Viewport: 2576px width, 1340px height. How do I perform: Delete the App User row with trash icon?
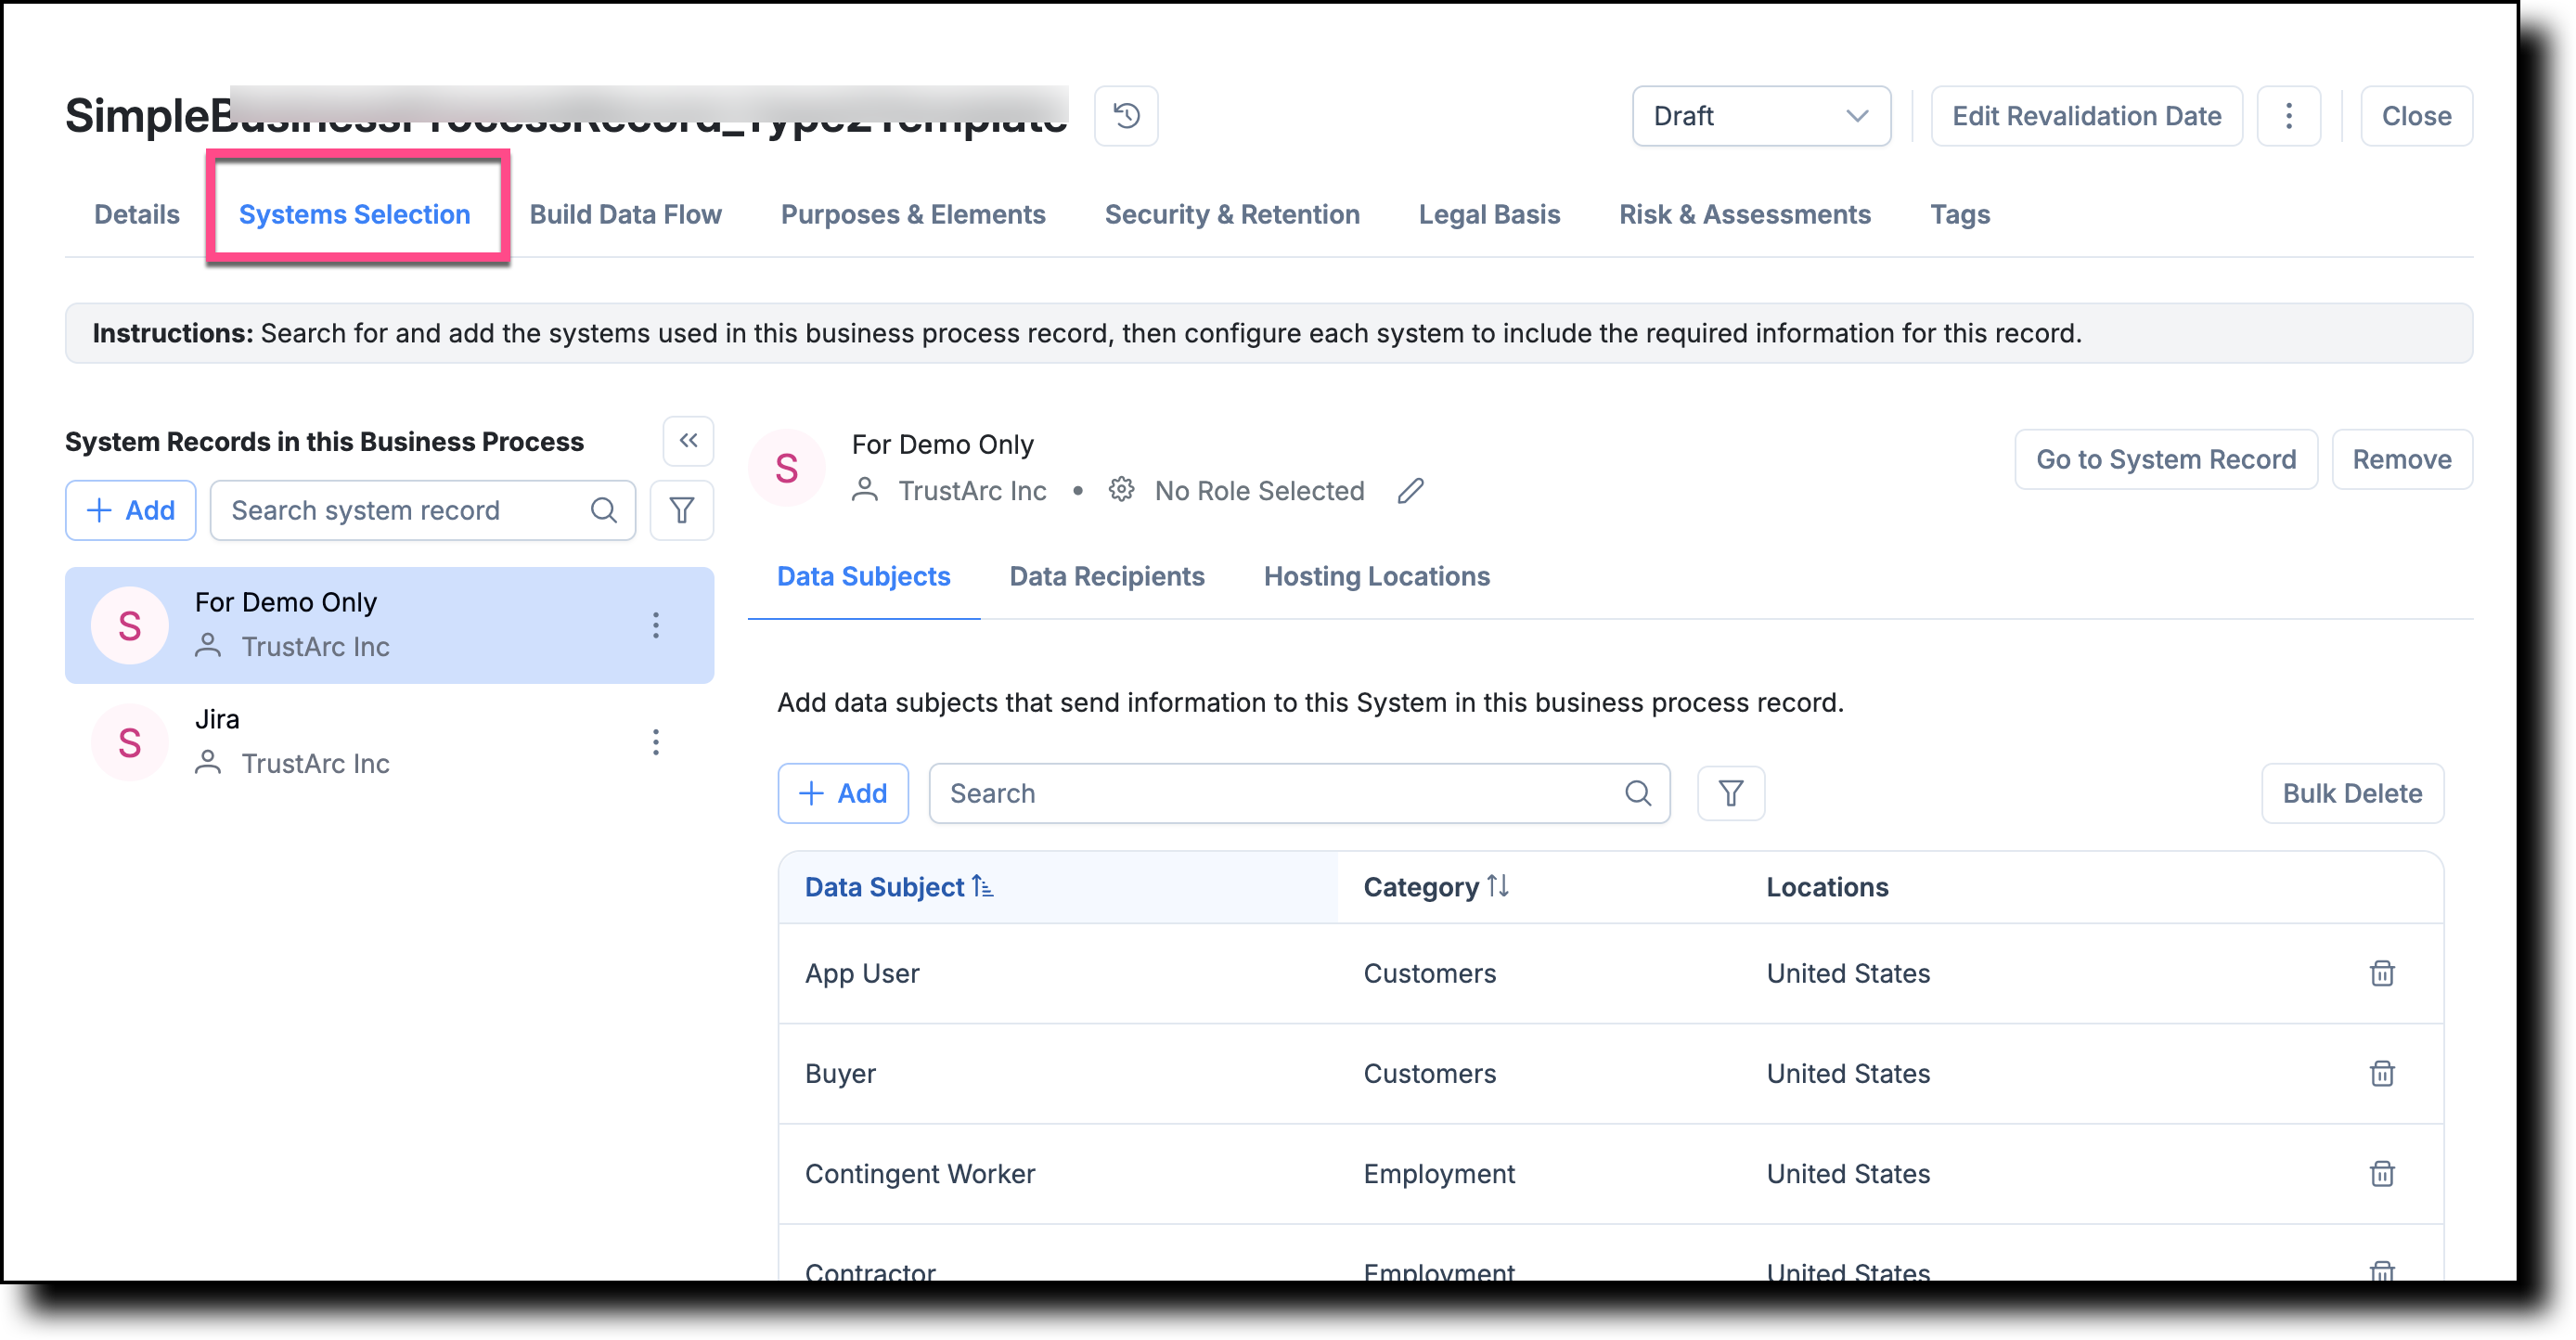pyautogui.click(x=2382, y=974)
